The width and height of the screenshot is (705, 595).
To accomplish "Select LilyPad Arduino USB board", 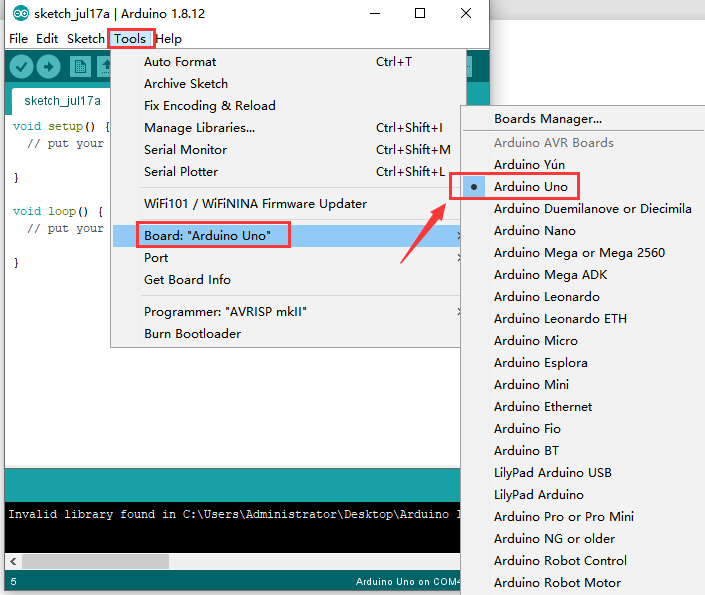I will 584,473.
